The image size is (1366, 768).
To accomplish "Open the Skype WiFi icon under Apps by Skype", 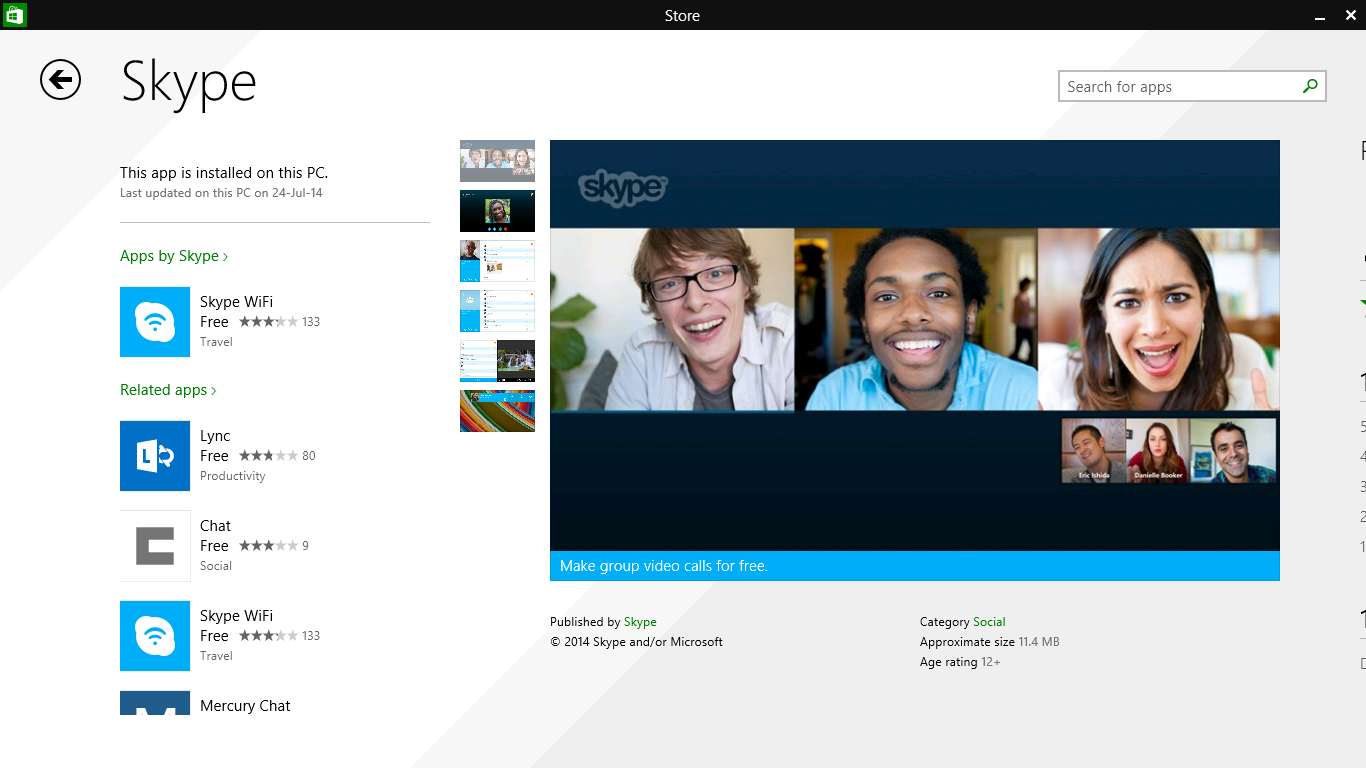I will coord(155,322).
